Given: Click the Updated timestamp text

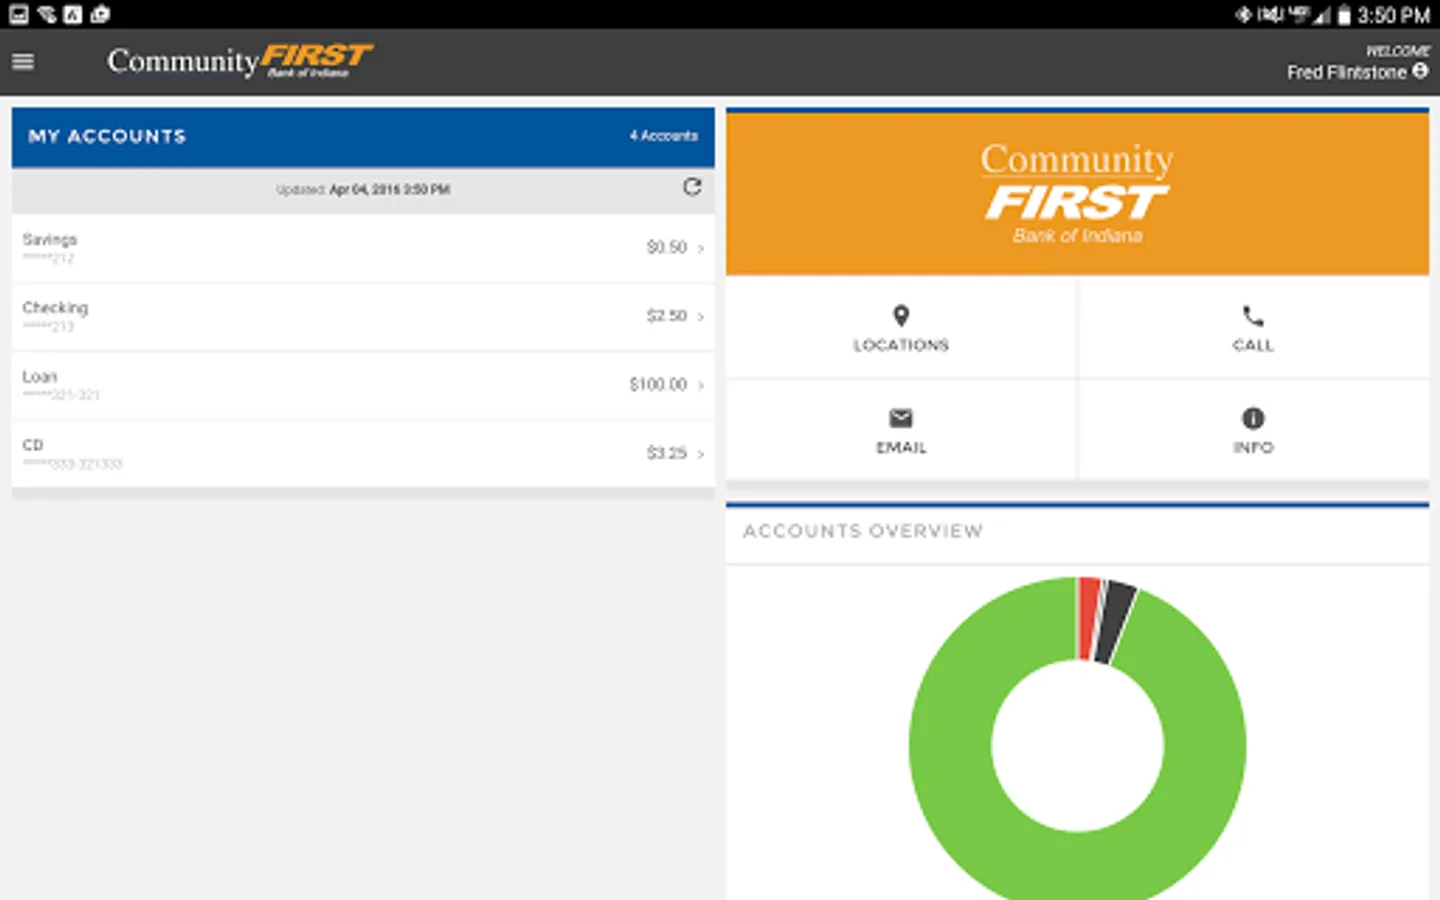Looking at the screenshot, I should 363,189.
